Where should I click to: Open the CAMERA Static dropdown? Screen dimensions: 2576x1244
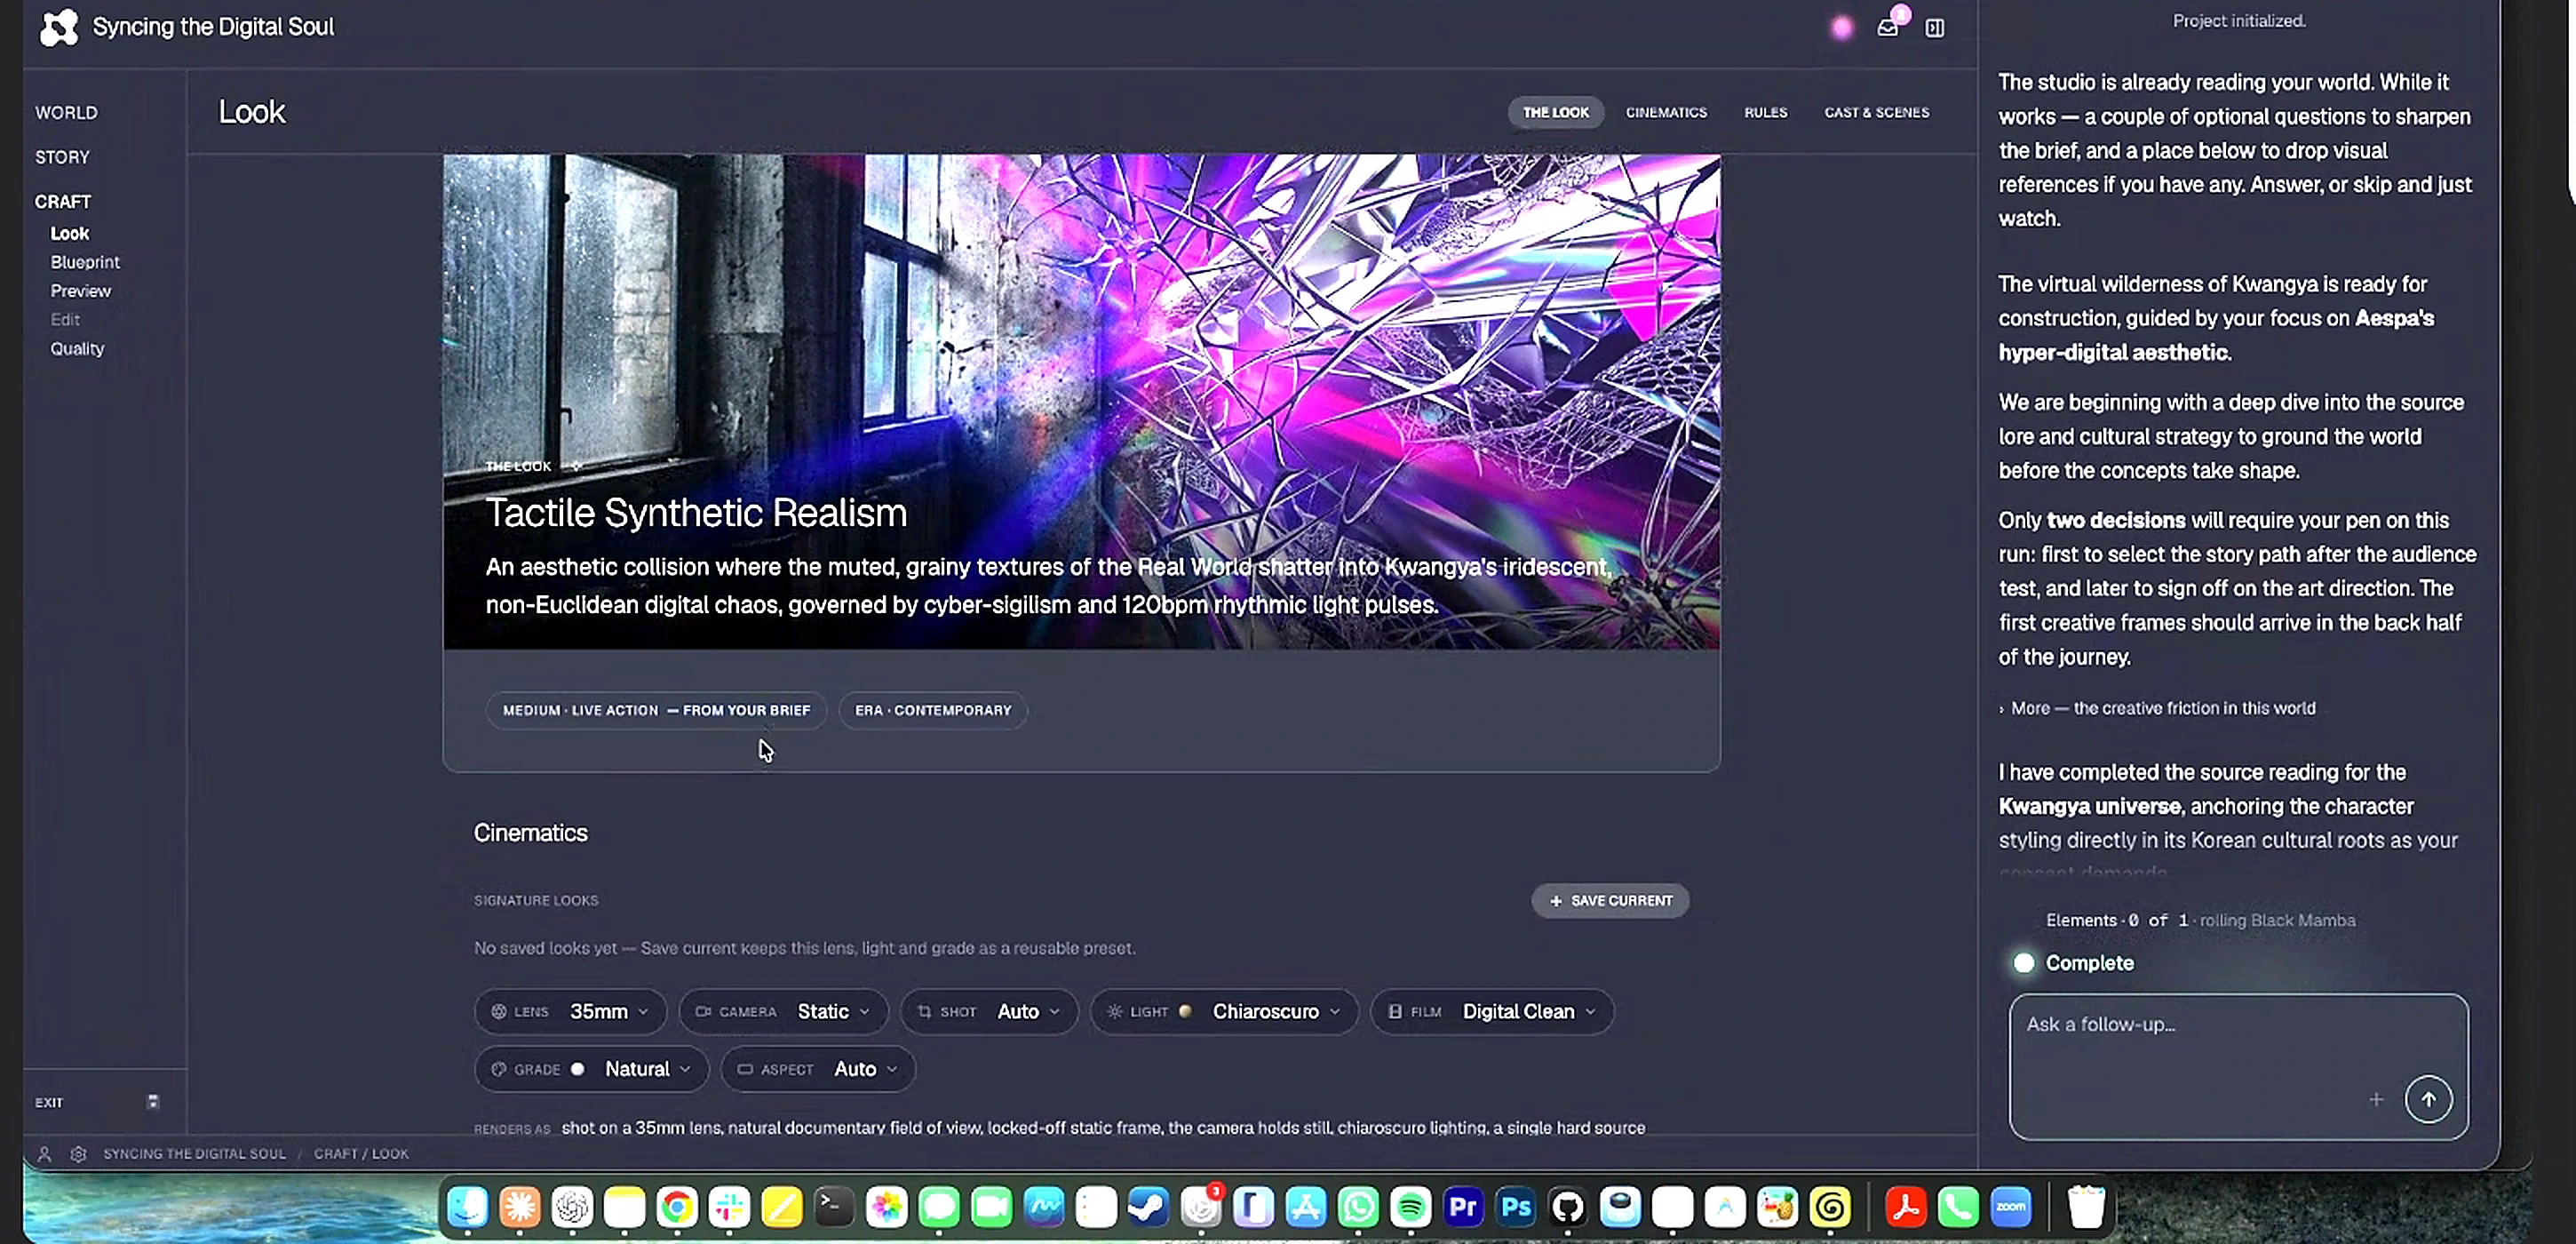point(783,1011)
